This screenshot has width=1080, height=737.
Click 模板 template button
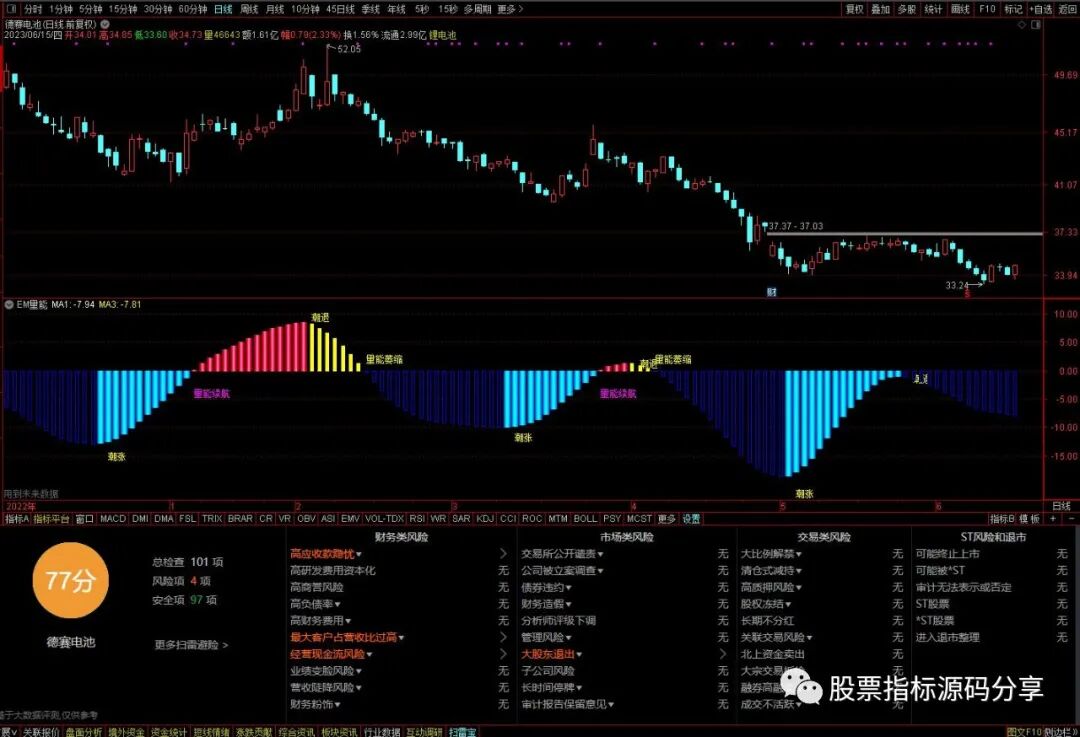pos(1030,519)
